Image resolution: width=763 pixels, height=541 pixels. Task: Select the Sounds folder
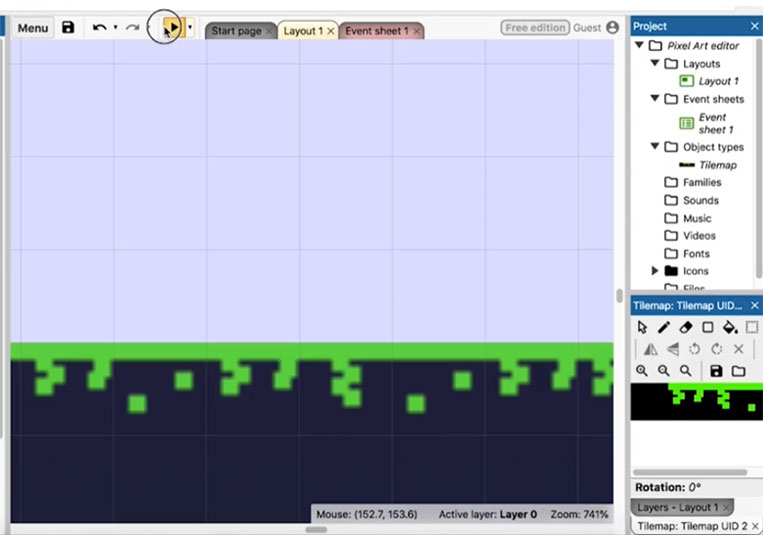(x=701, y=200)
